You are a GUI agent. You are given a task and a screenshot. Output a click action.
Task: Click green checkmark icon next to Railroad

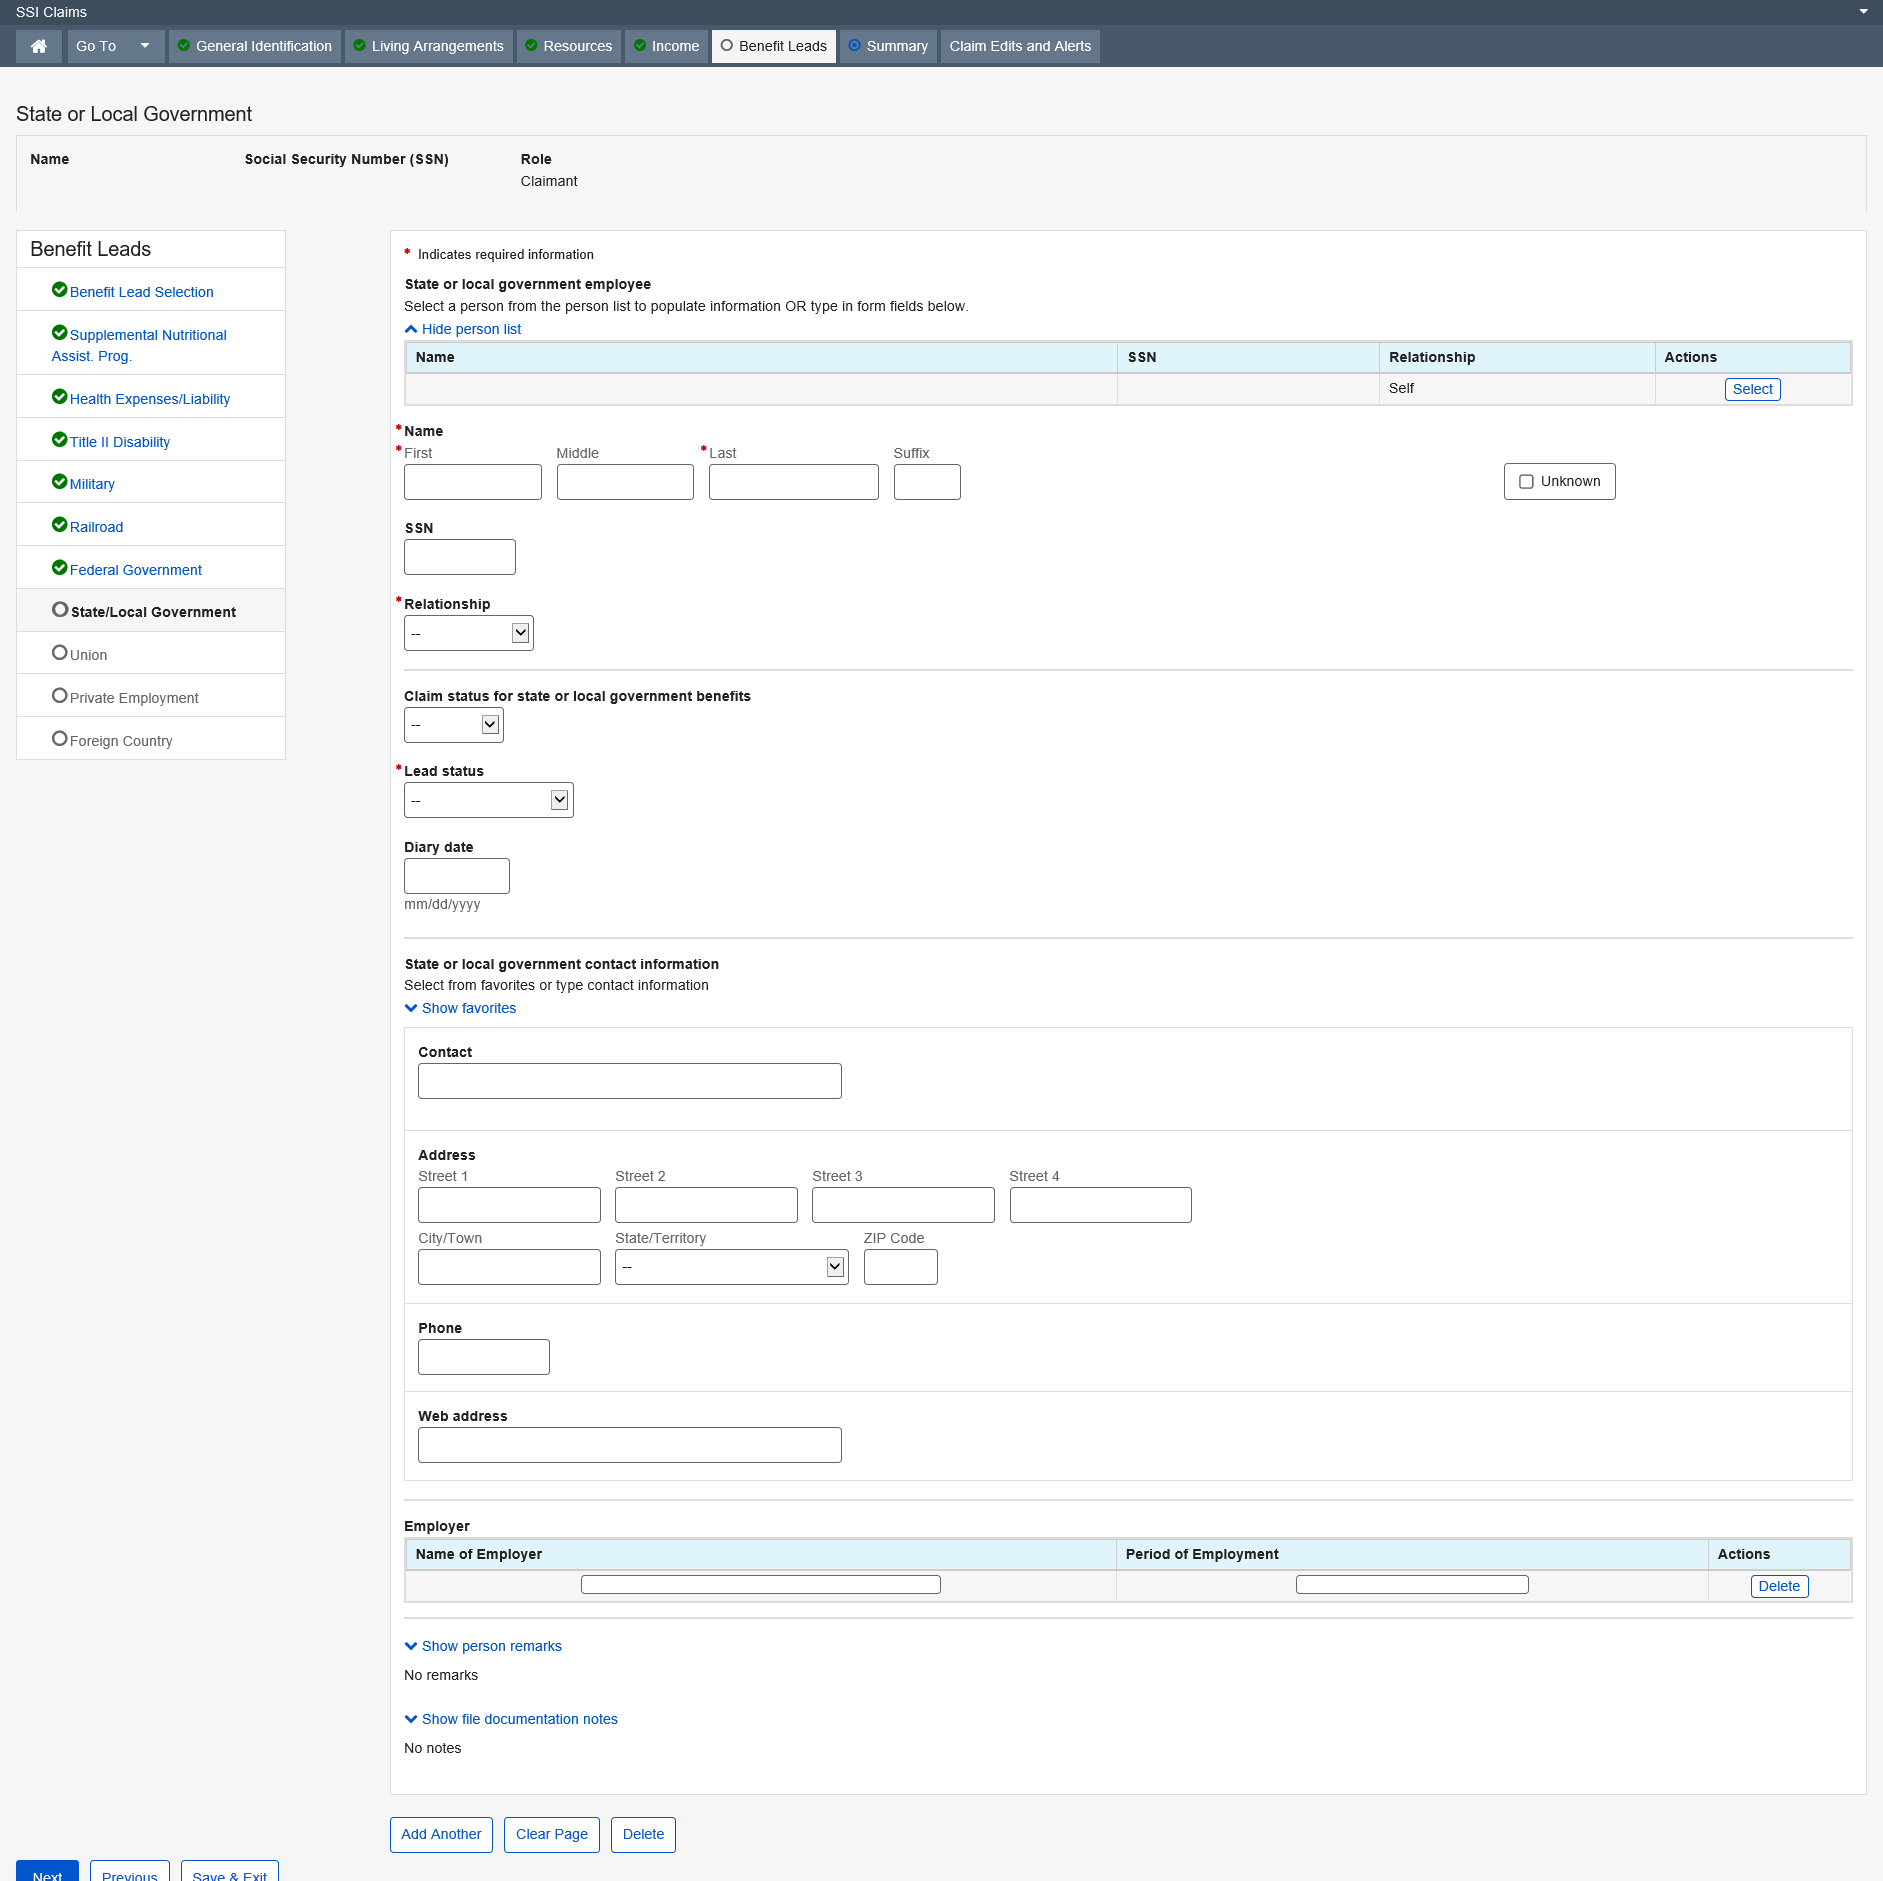59,525
